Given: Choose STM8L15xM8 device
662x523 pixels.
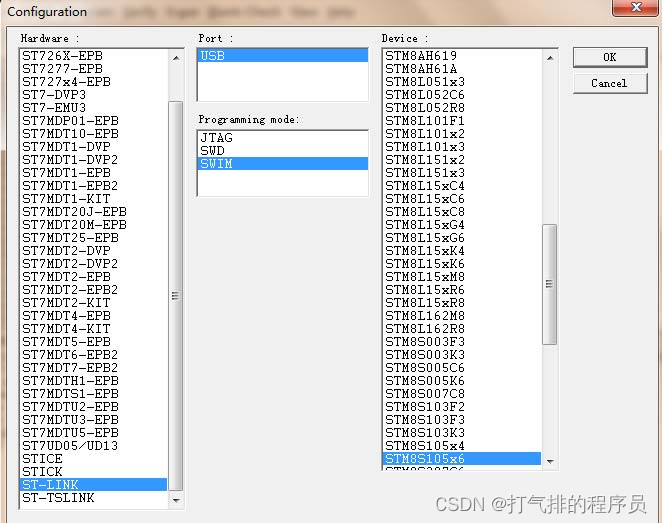Looking at the screenshot, I should [x=462, y=276].
